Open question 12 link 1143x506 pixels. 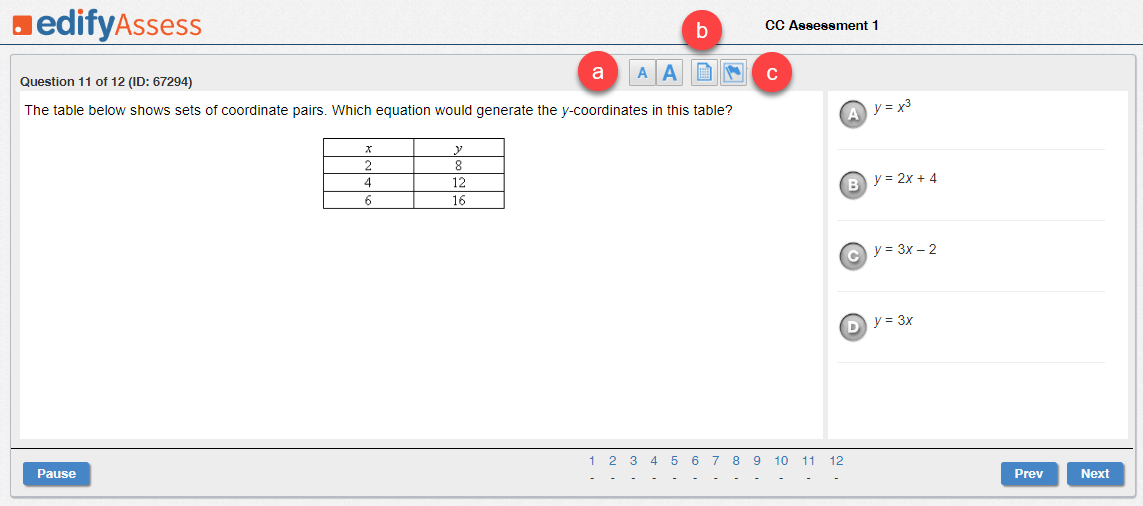click(x=836, y=461)
